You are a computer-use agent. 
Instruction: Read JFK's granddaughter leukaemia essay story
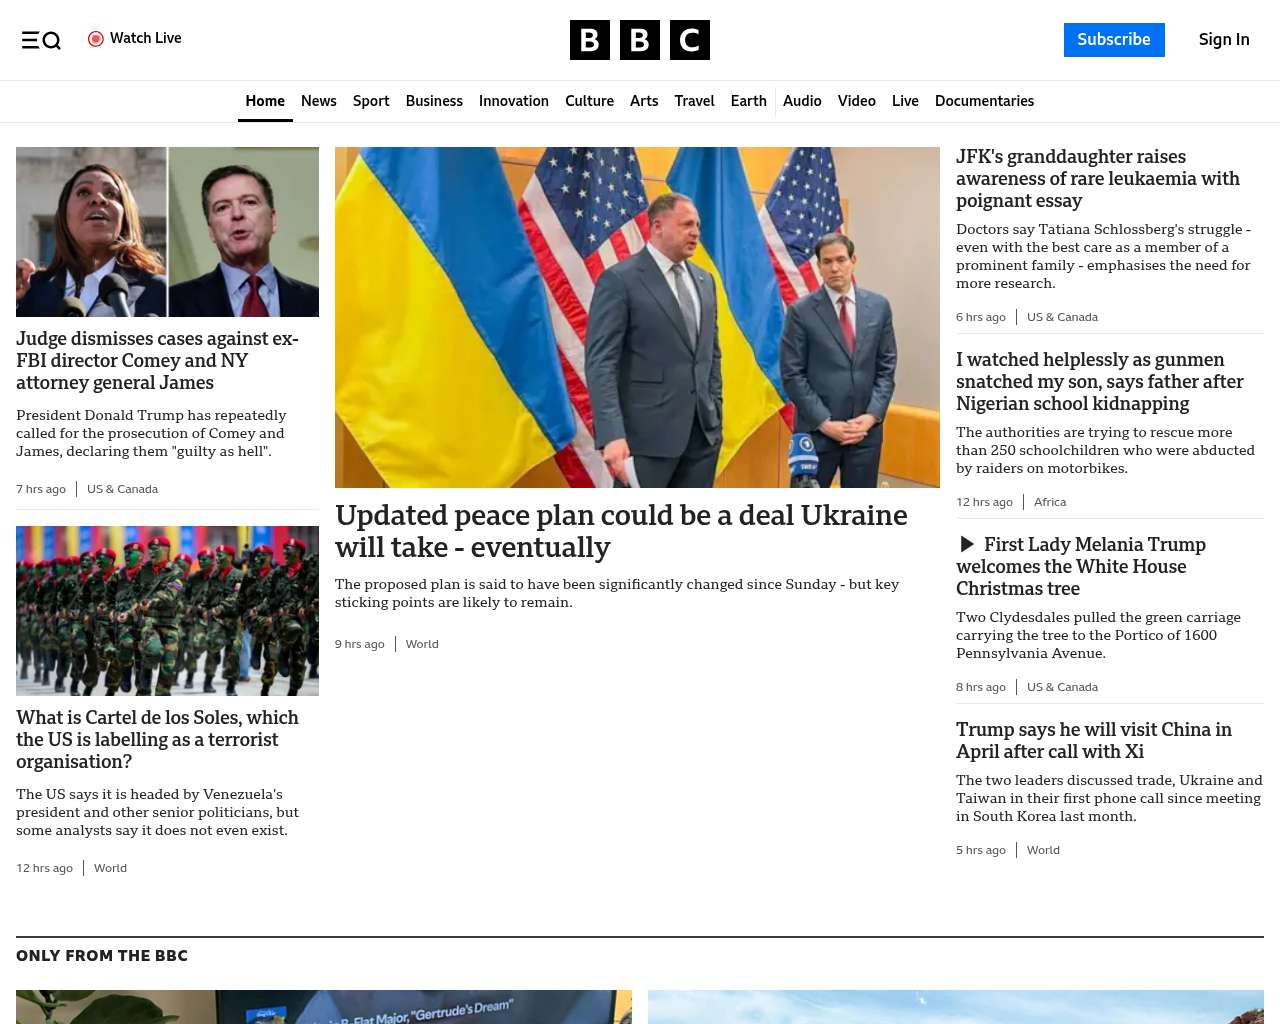(x=1098, y=179)
